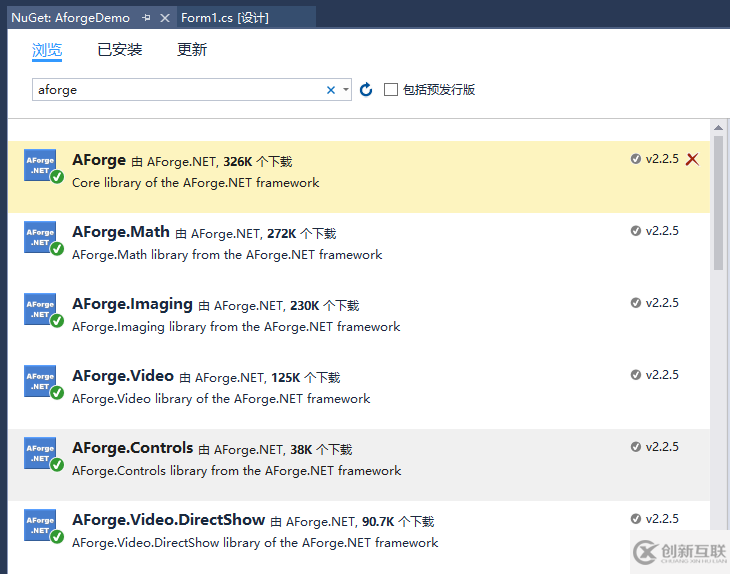The image size is (730, 574).
Task: Click the 230K 个下载 download count
Action: pyautogui.click(x=324, y=306)
